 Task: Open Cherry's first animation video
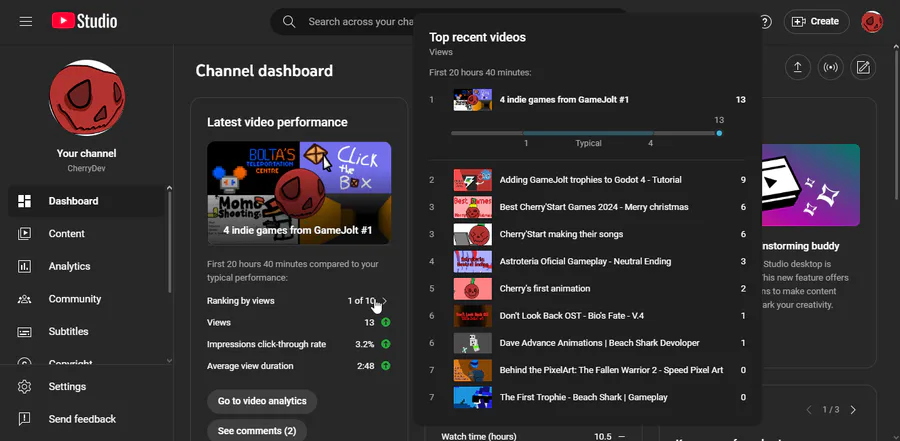point(587,288)
